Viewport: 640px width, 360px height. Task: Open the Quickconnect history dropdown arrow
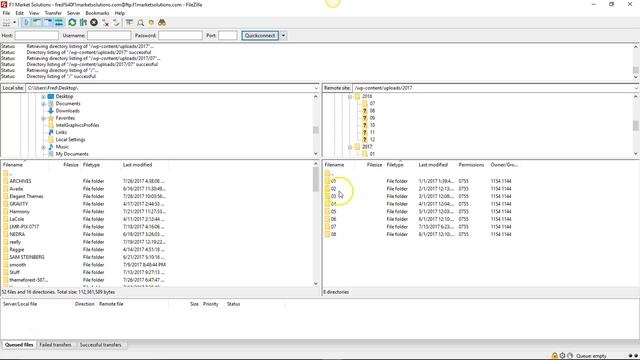[x=283, y=36]
